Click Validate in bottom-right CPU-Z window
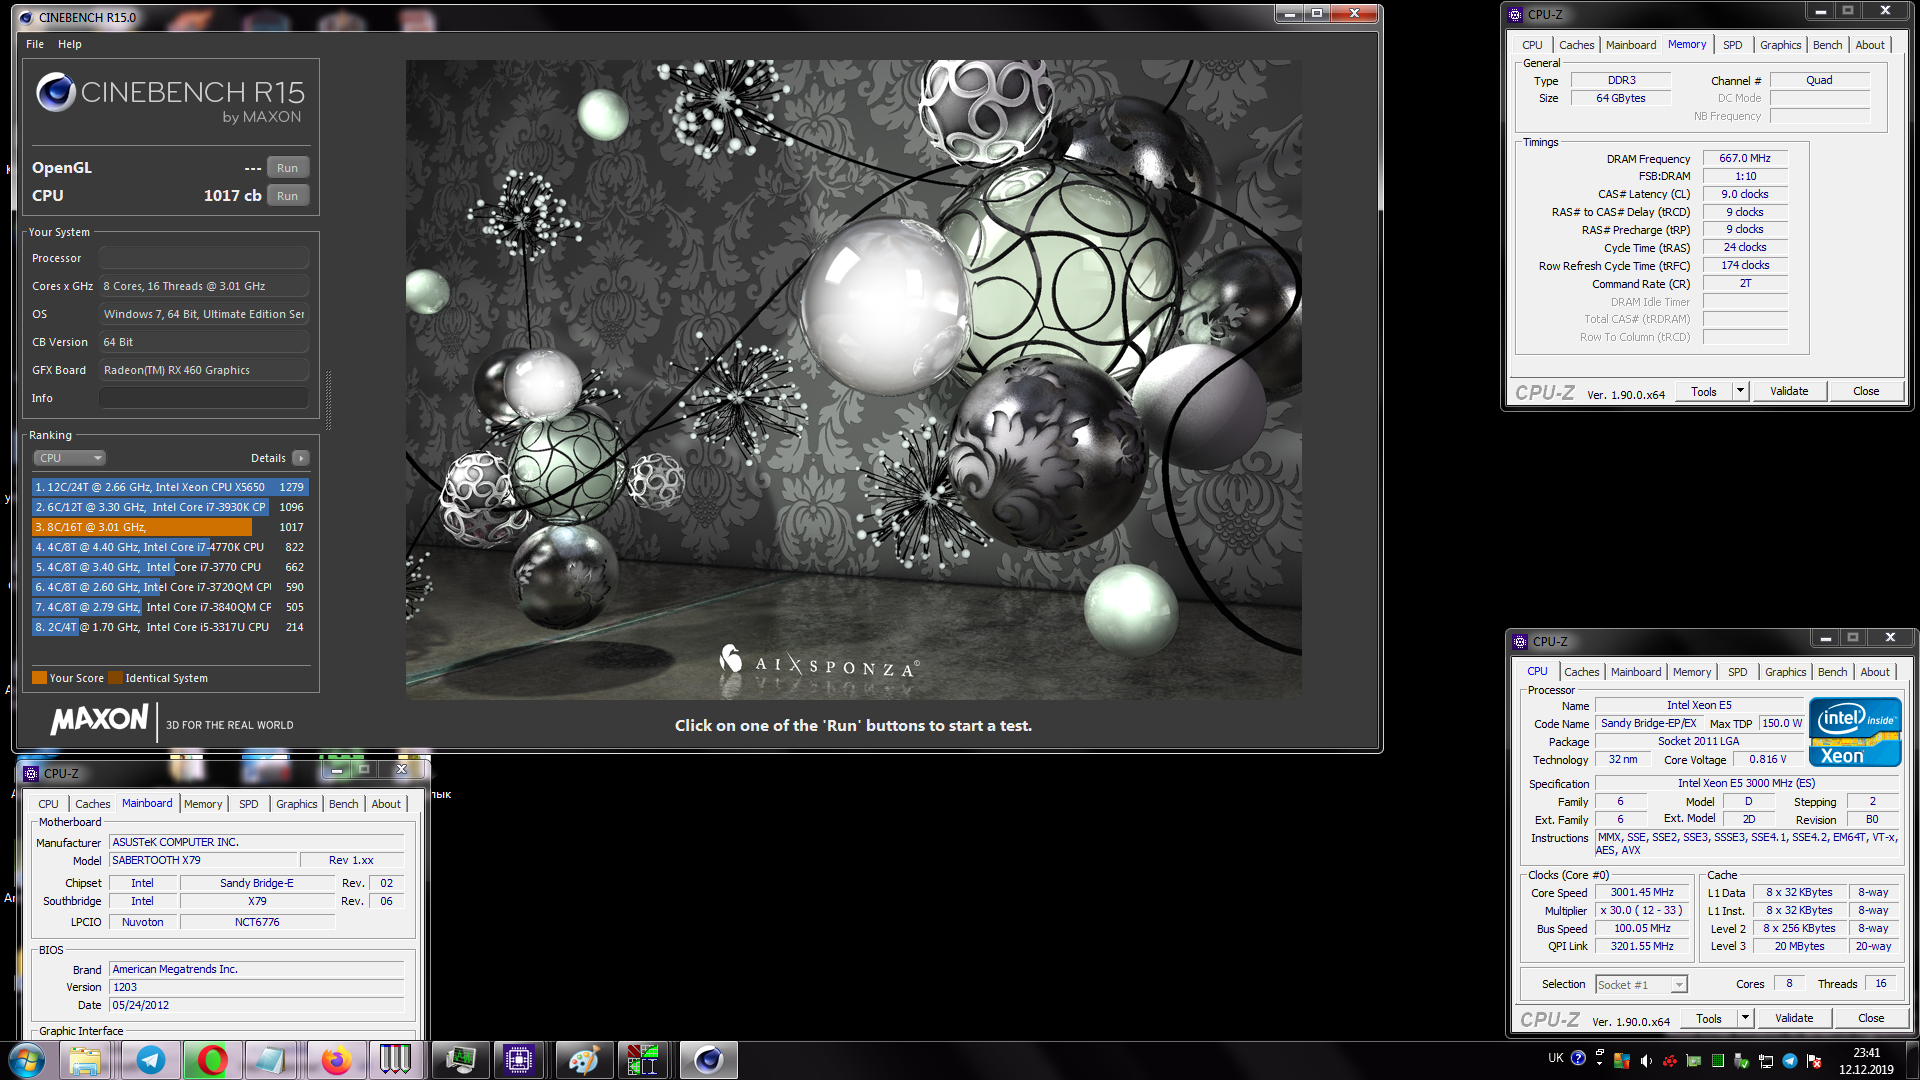The image size is (1920, 1080). click(1794, 1018)
